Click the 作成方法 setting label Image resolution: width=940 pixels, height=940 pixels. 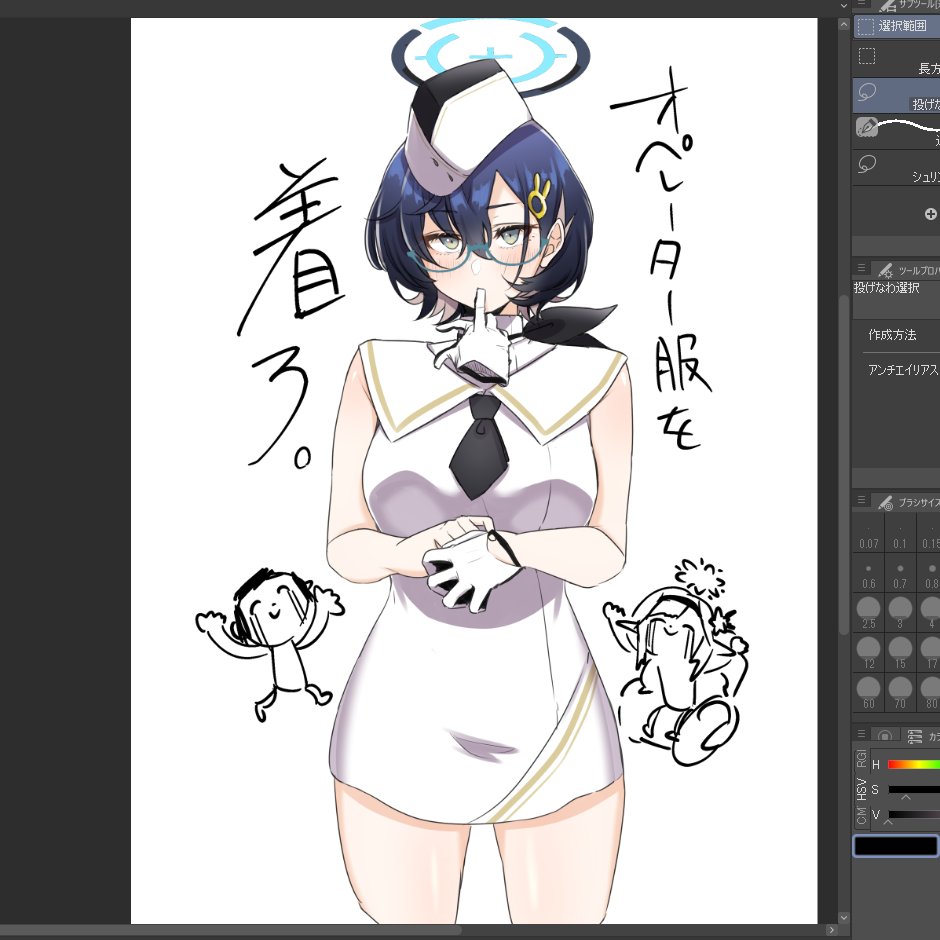(x=892, y=335)
